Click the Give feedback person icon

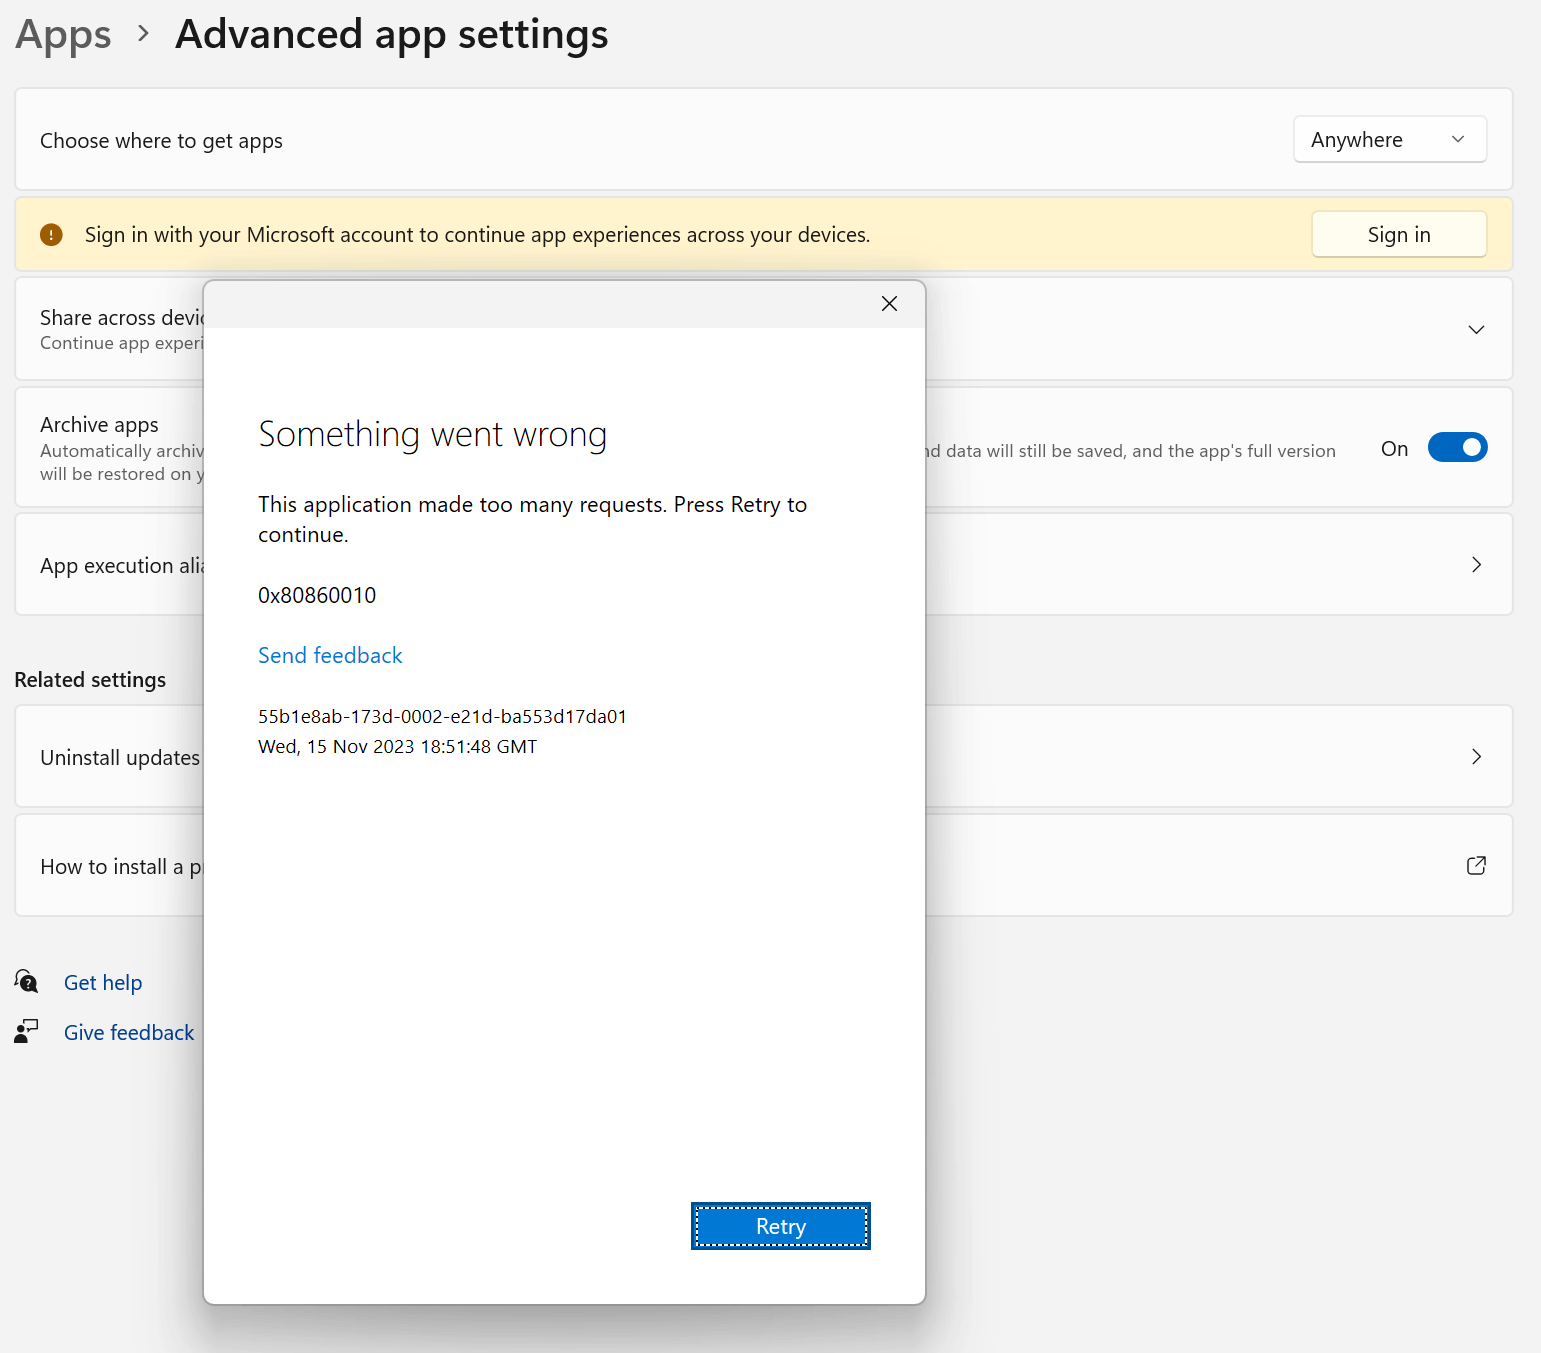coord(26,1031)
